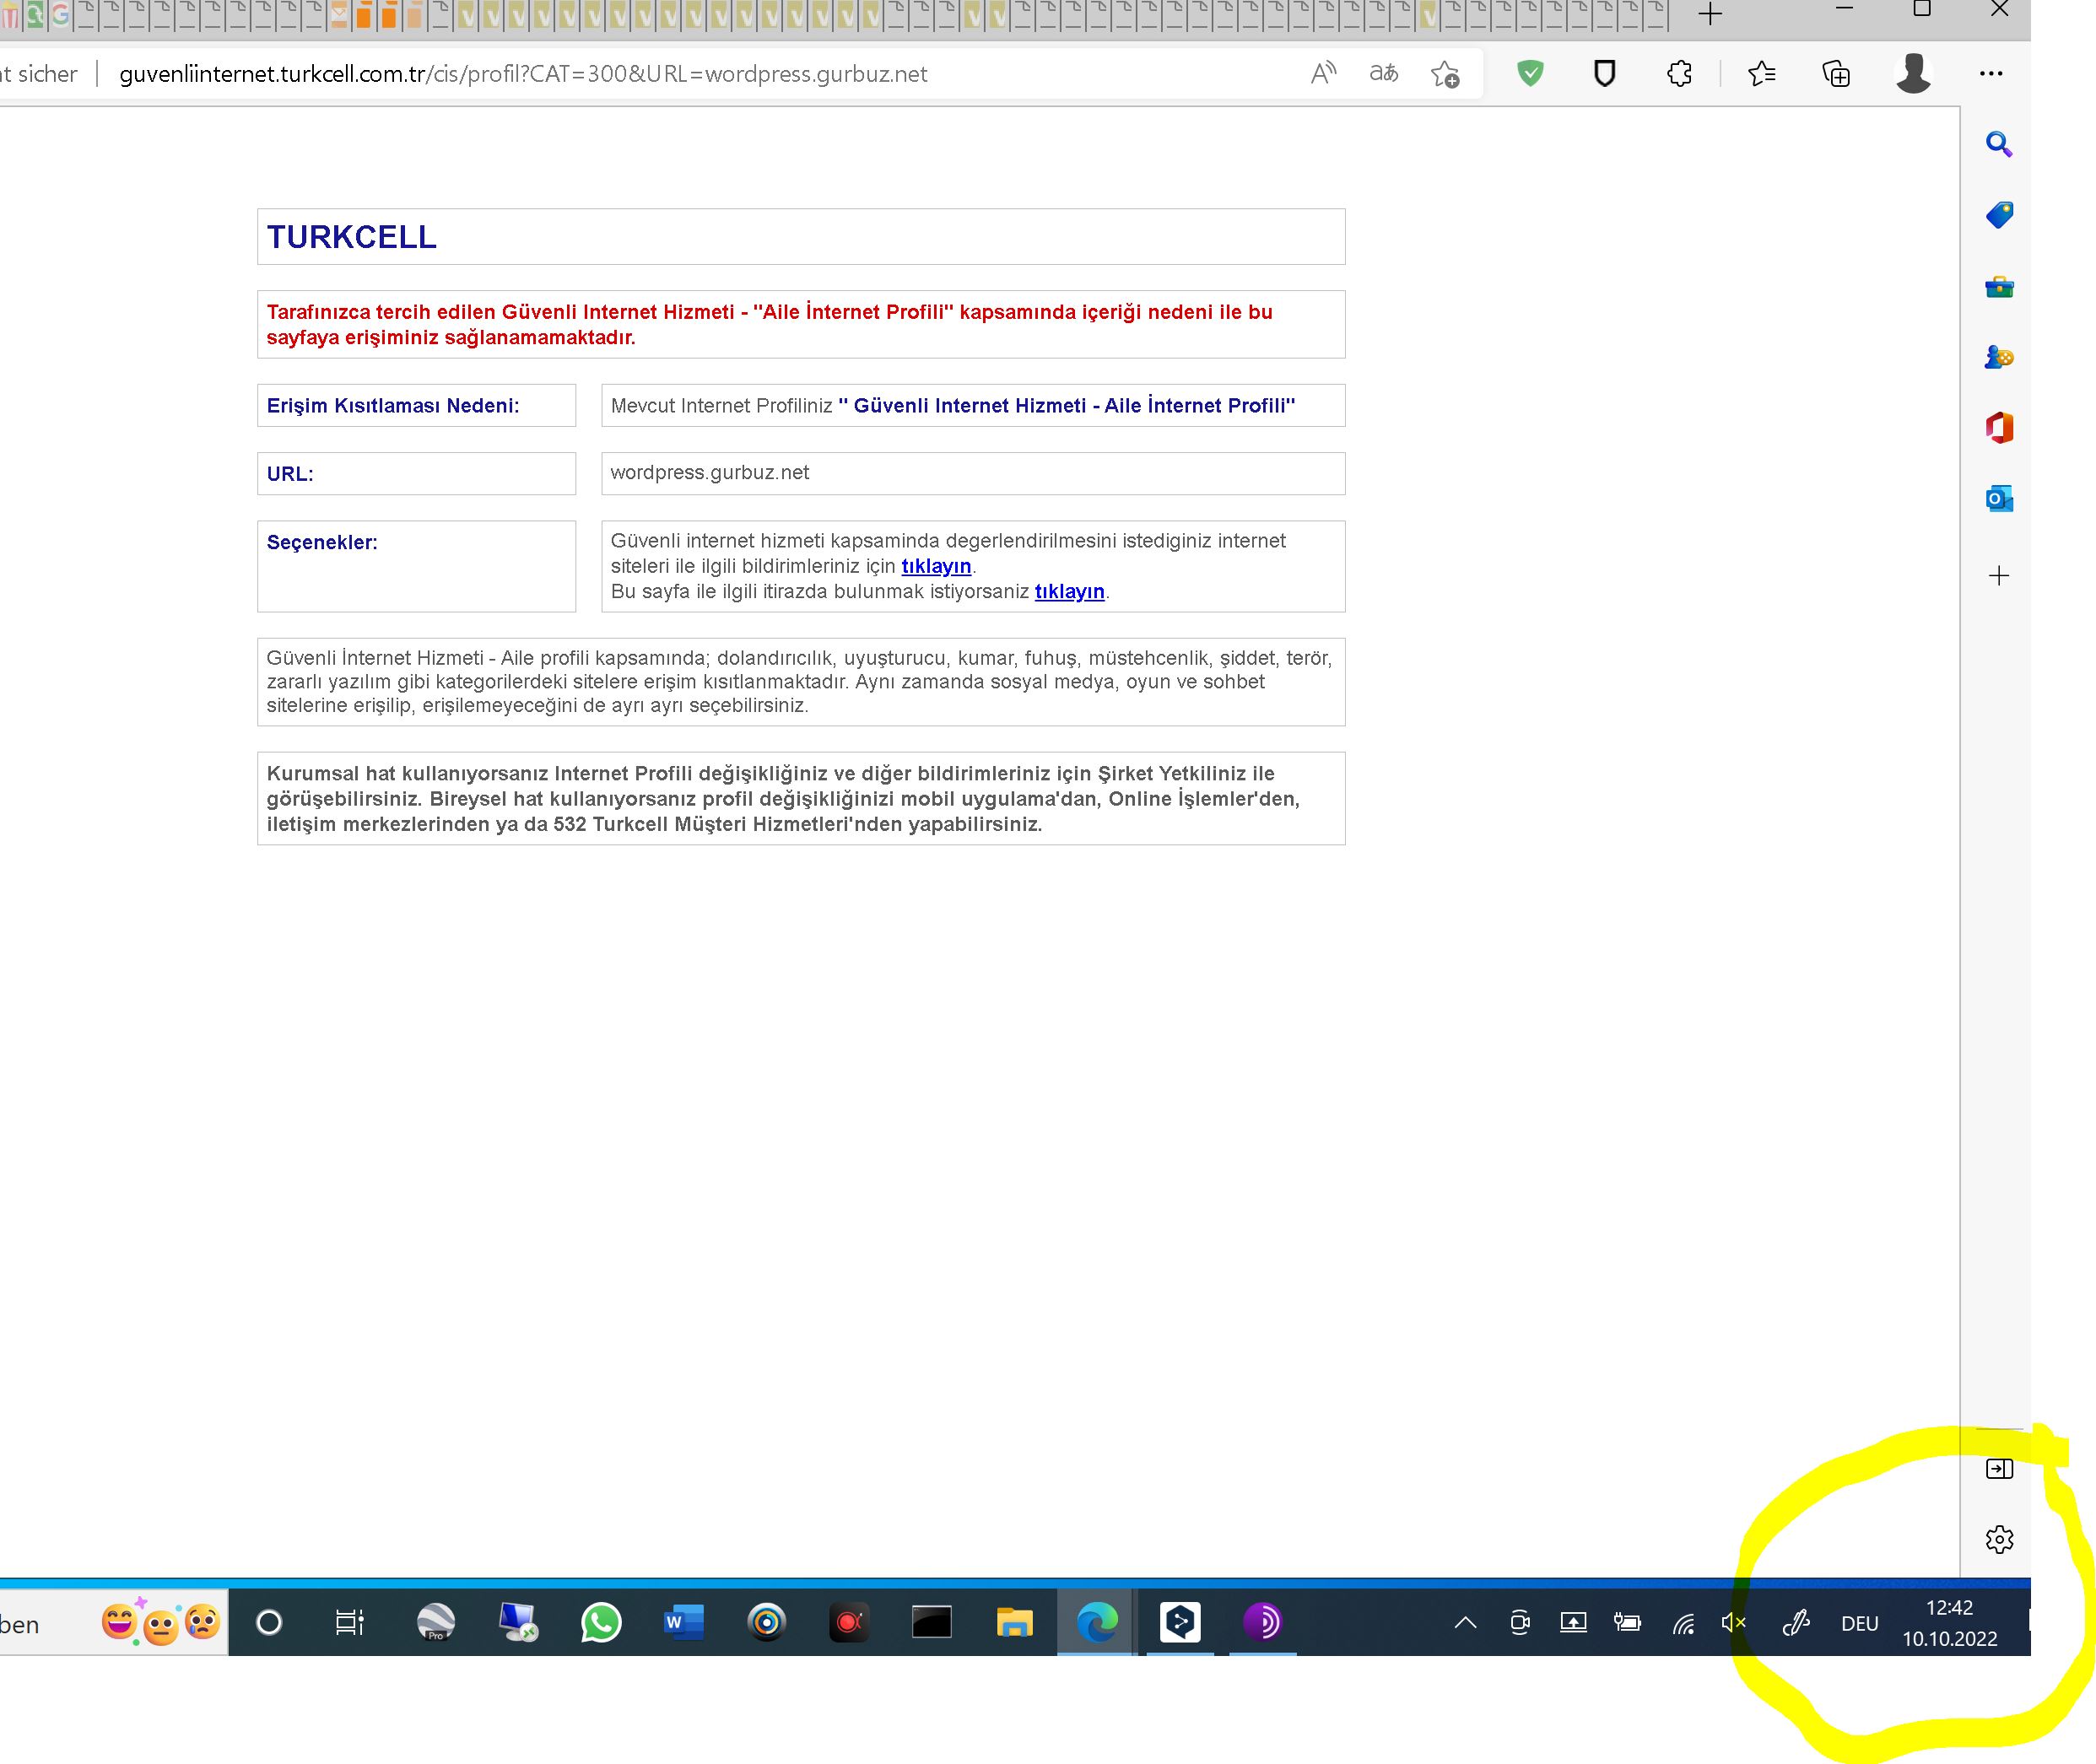Click the sidebar plus to customize
Screen dimensions: 2096x1764
pos(1999,575)
